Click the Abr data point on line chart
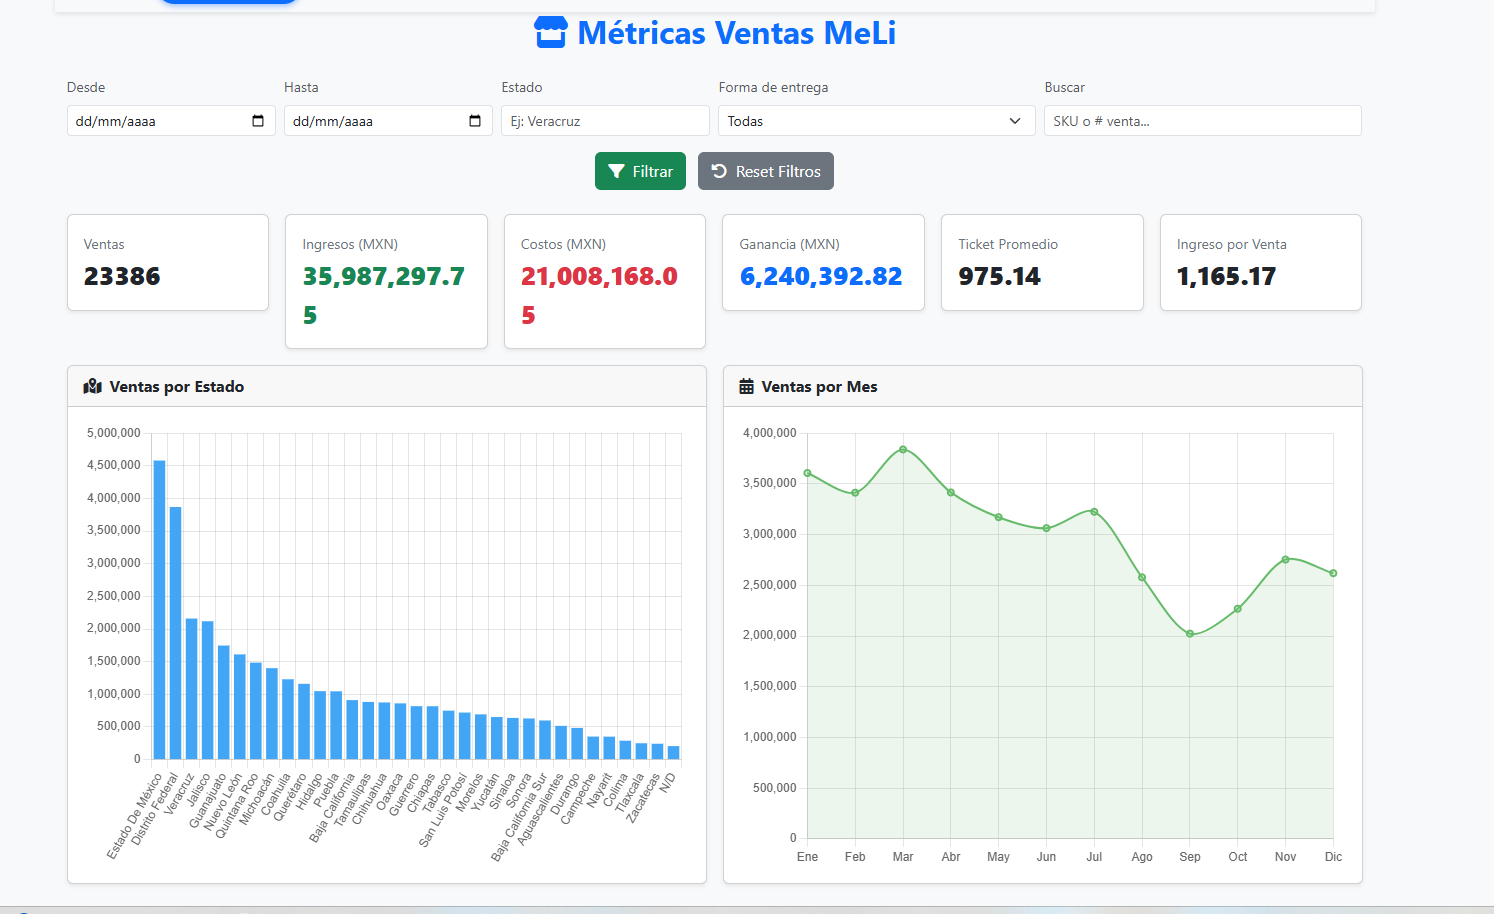The width and height of the screenshot is (1494, 914). click(951, 492)
